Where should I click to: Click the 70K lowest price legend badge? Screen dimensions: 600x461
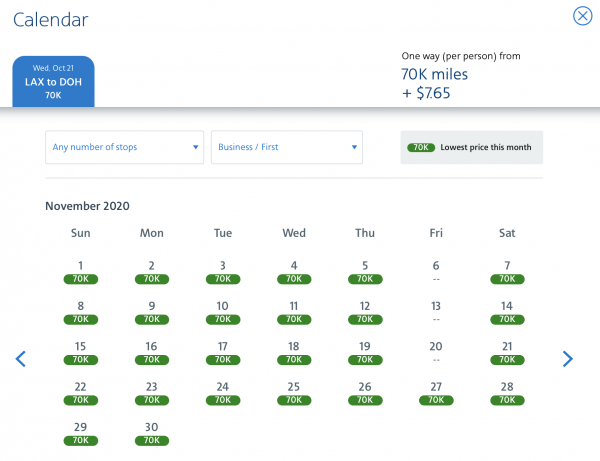[x=421, y=147]
